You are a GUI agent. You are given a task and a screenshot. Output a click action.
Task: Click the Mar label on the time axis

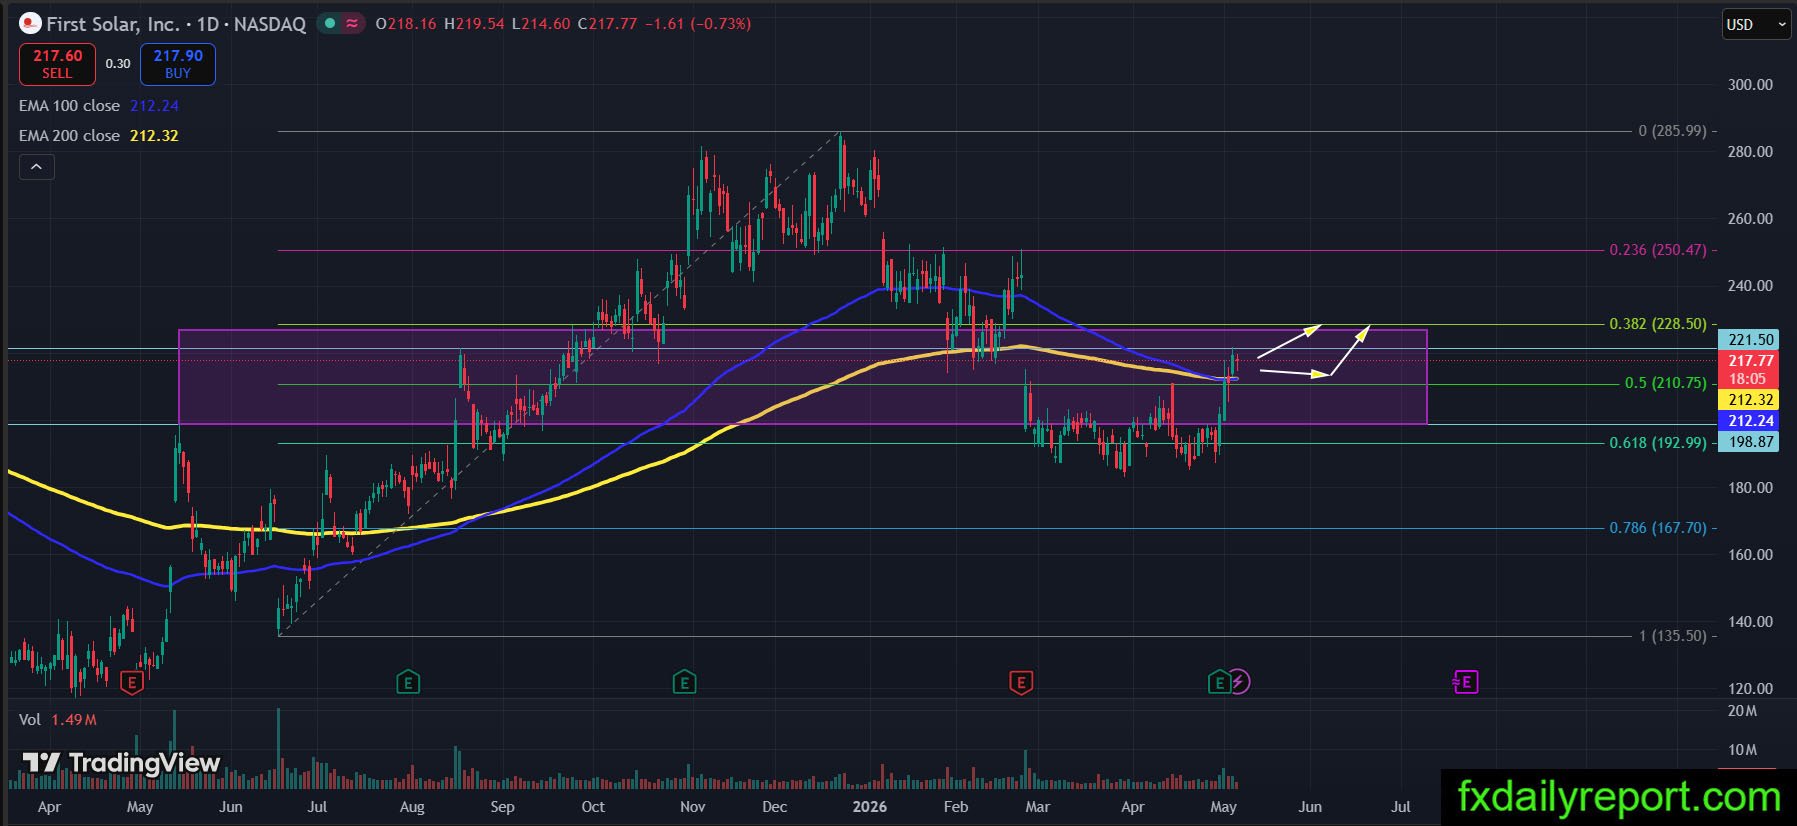(x=1037, y=807)
